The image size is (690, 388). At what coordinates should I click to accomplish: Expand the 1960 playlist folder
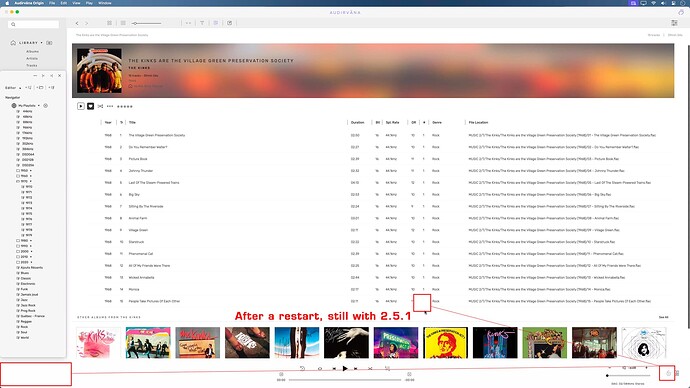pos(31,176)
